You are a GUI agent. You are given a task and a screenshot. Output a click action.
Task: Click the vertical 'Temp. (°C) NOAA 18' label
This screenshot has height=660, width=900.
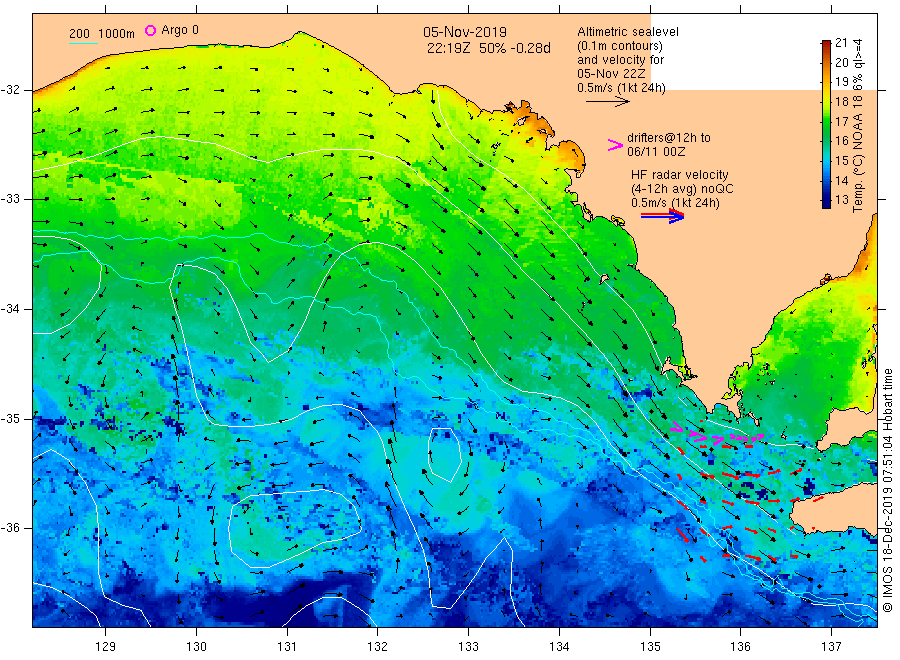tap(858, 154)
